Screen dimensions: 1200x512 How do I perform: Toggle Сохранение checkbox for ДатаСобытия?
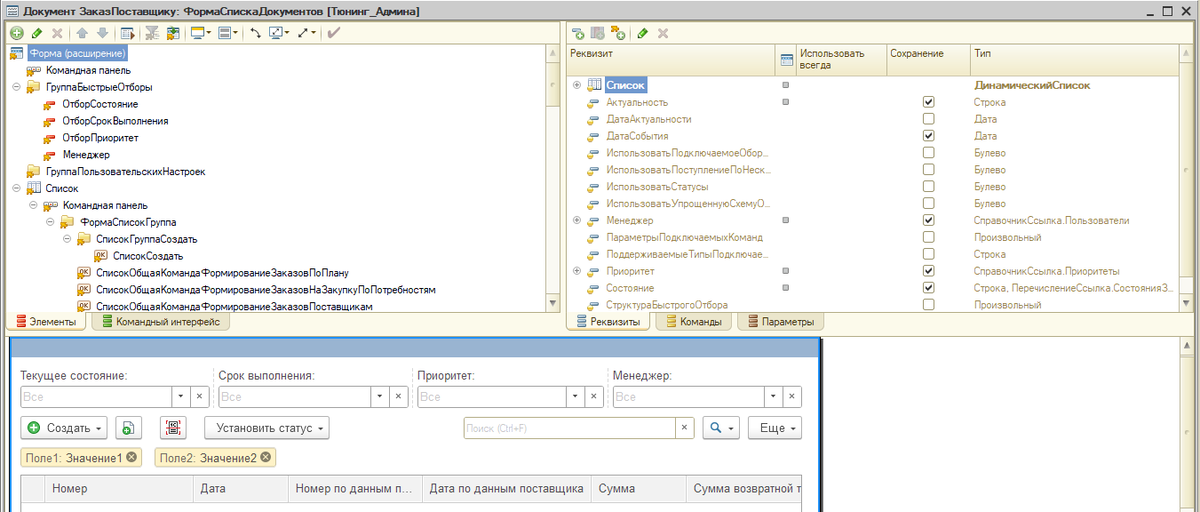pos(929,135)
